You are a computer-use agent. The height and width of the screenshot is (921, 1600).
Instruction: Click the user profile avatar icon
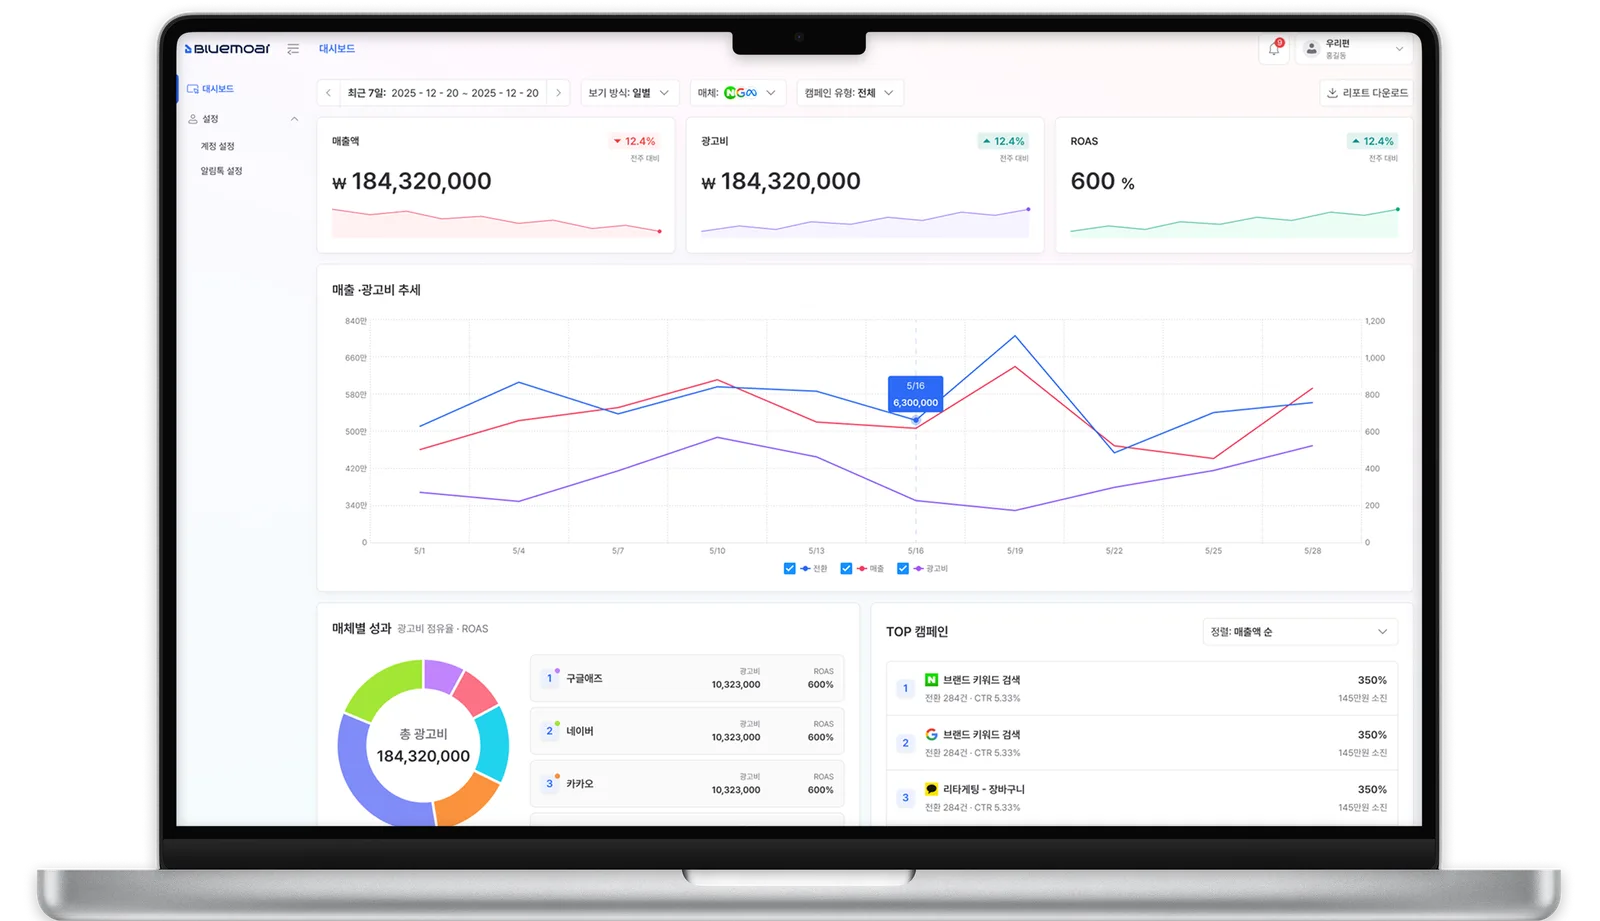(x=1311, y=48)
